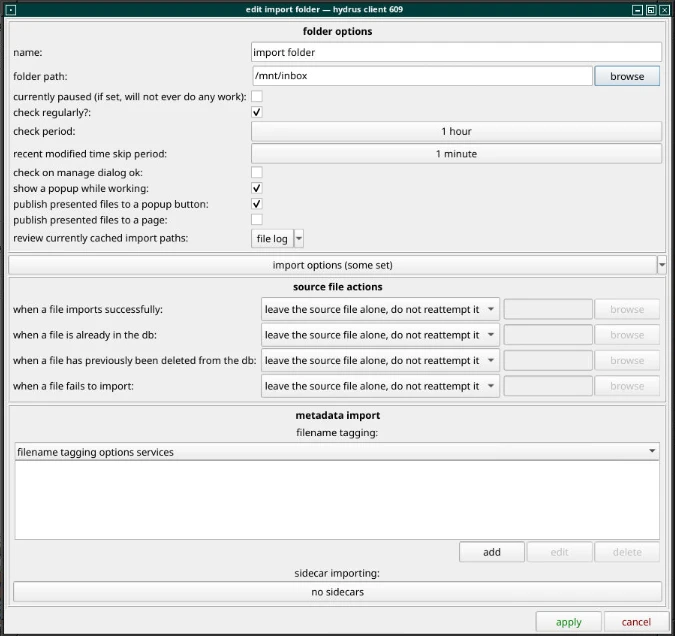Click the browse button for folder path
Viewport: 675px width, 636px height.
point(627,76)
